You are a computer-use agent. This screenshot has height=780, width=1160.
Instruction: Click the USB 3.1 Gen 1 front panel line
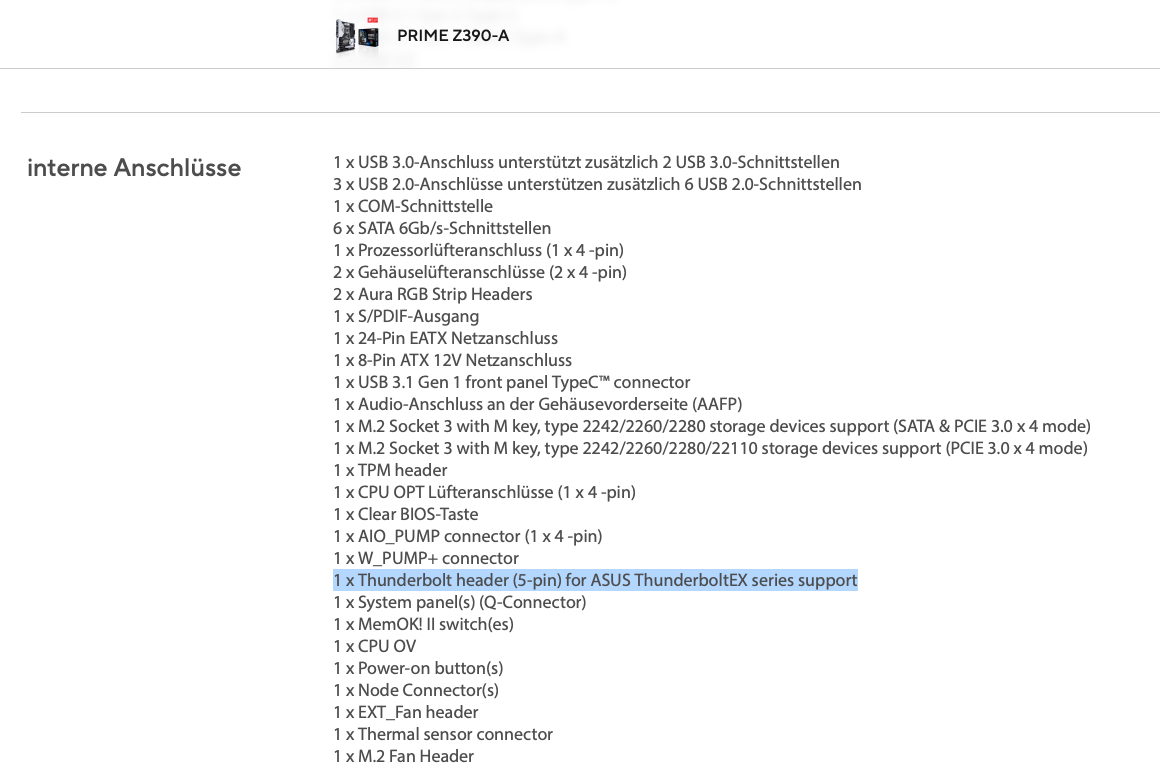[511, 382]
